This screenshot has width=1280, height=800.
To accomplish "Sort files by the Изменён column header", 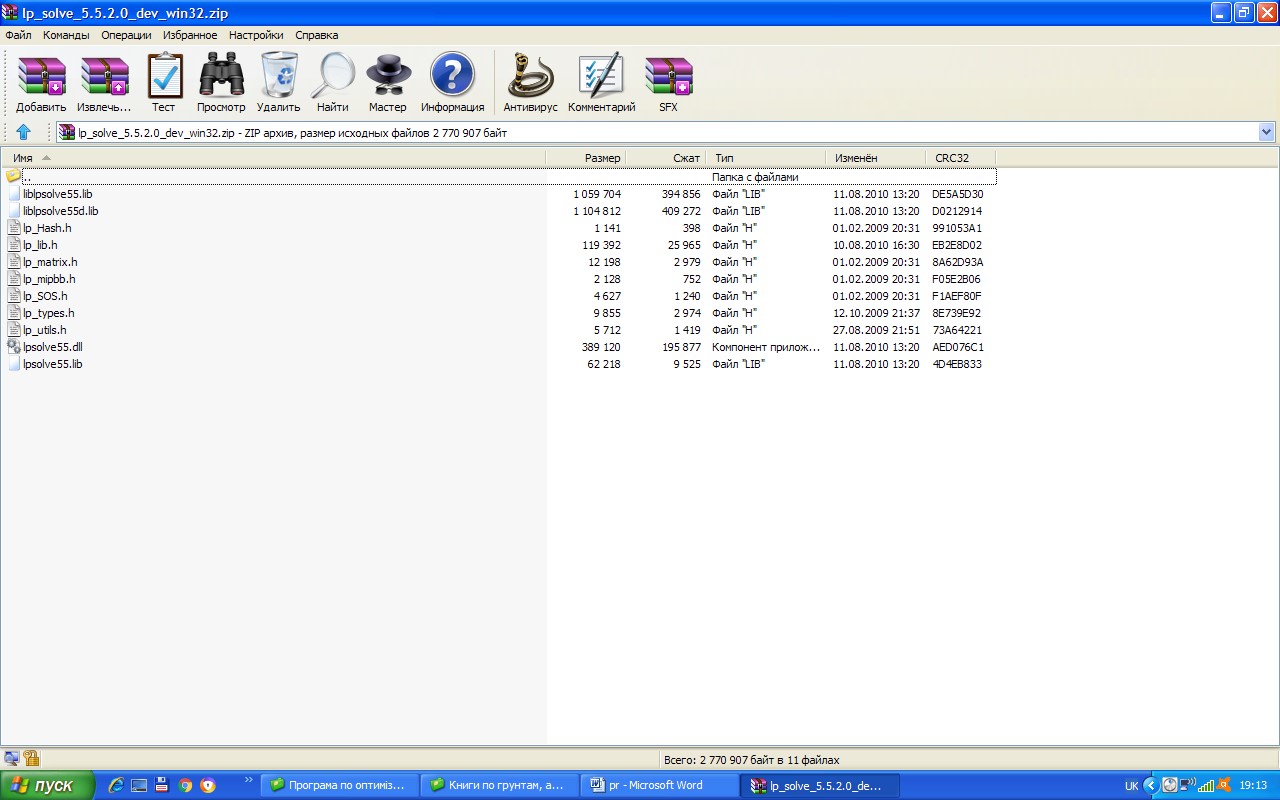I will coord(876,158).
